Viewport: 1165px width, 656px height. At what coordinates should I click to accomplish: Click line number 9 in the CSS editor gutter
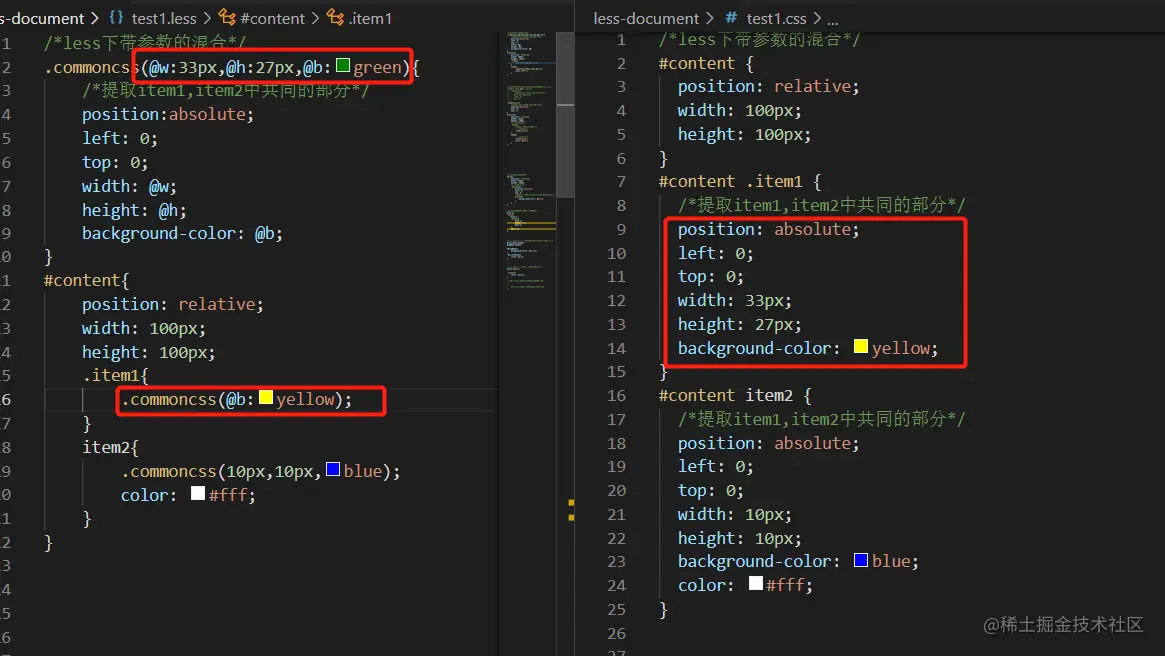coord(621,230)
